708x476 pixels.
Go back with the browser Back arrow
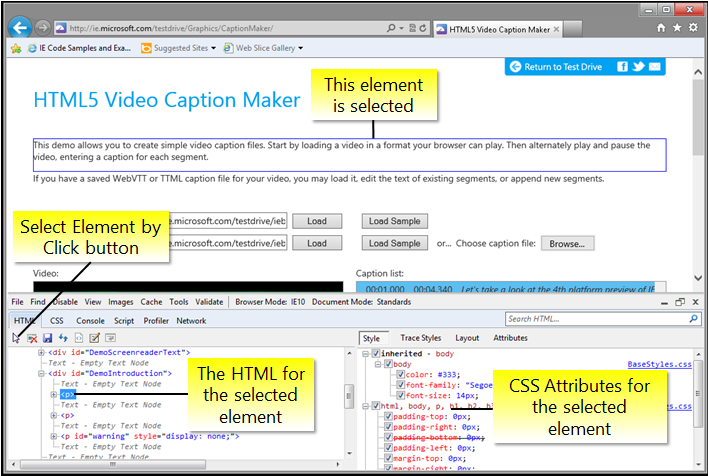pyautogui.click(x=20, y=28)
